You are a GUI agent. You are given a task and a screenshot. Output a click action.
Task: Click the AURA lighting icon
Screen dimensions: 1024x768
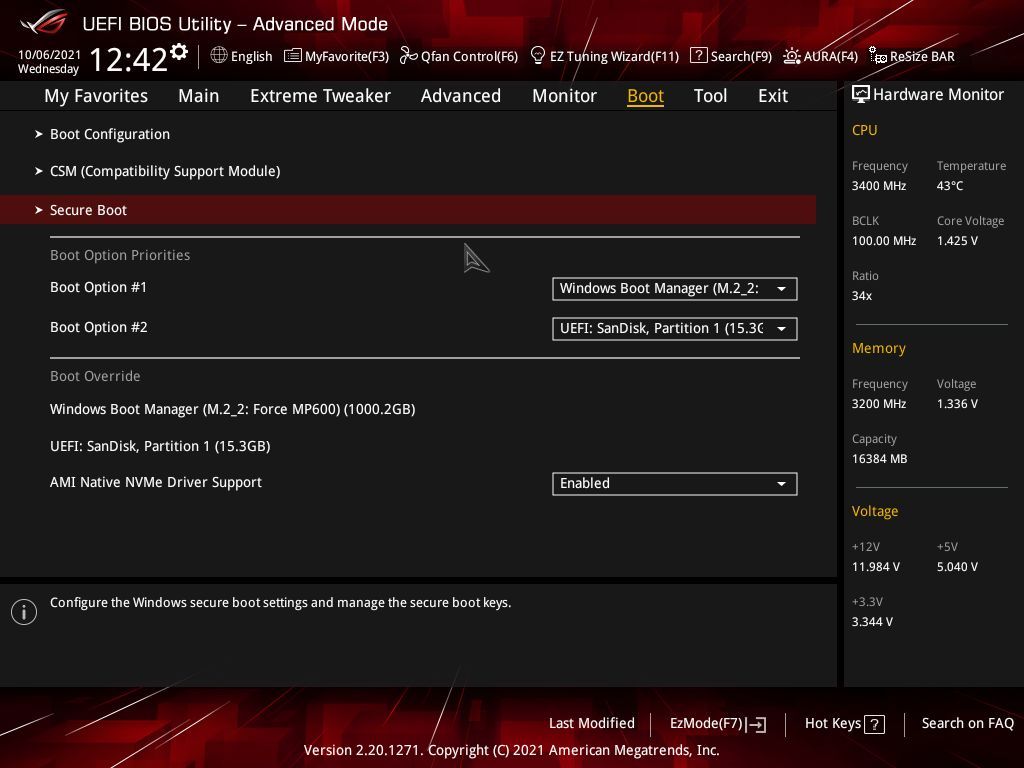(792, 56)
